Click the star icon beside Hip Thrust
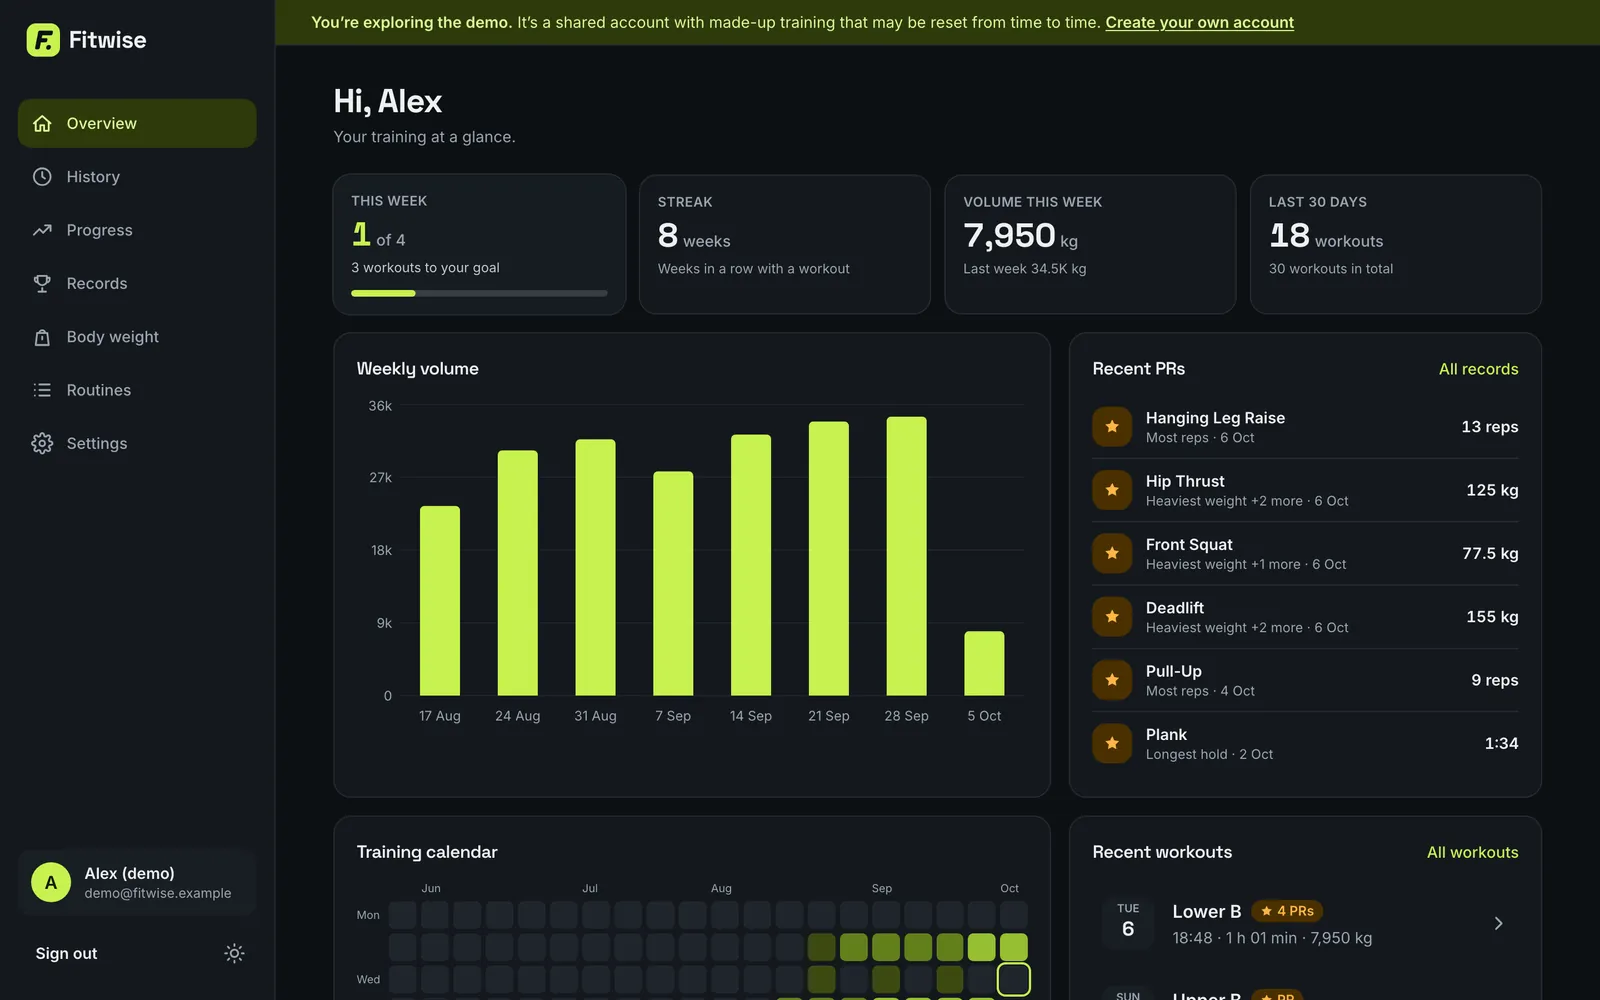The image size is (1600, 1000). pos(1112,490)
